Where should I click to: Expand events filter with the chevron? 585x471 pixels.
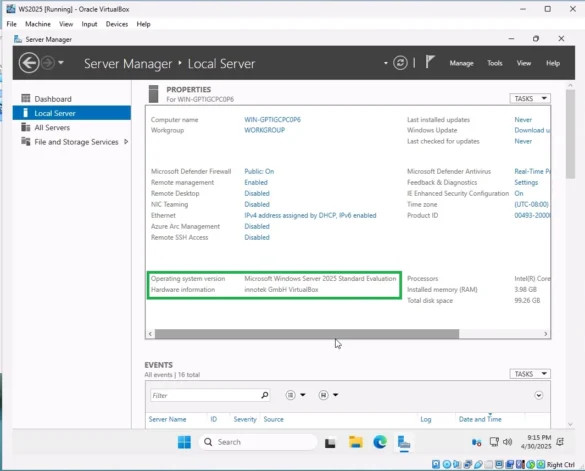[538, 395]
